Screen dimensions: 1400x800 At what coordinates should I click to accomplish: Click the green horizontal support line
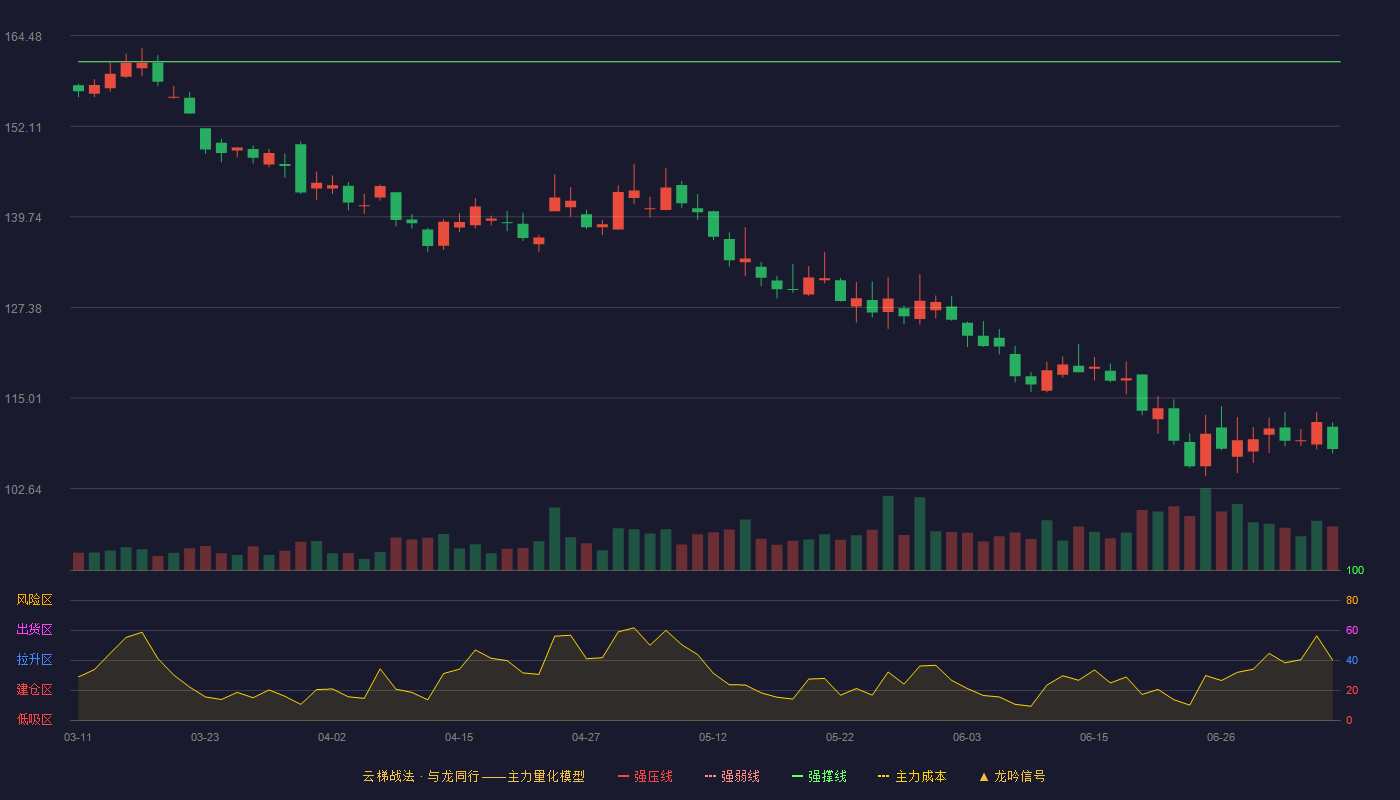pos(709,62)
